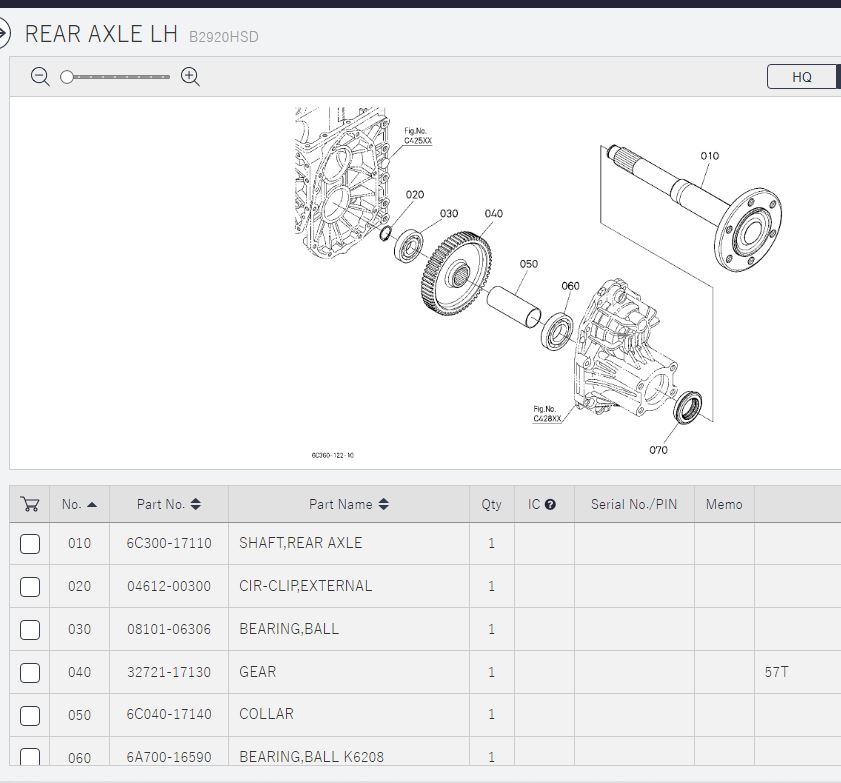Image resolution: width=841 pixels, height=783 pixels.
Task: Select checkbox for CIR-CLIP,EXTERNAL row
Action: [x=30, y=586]
